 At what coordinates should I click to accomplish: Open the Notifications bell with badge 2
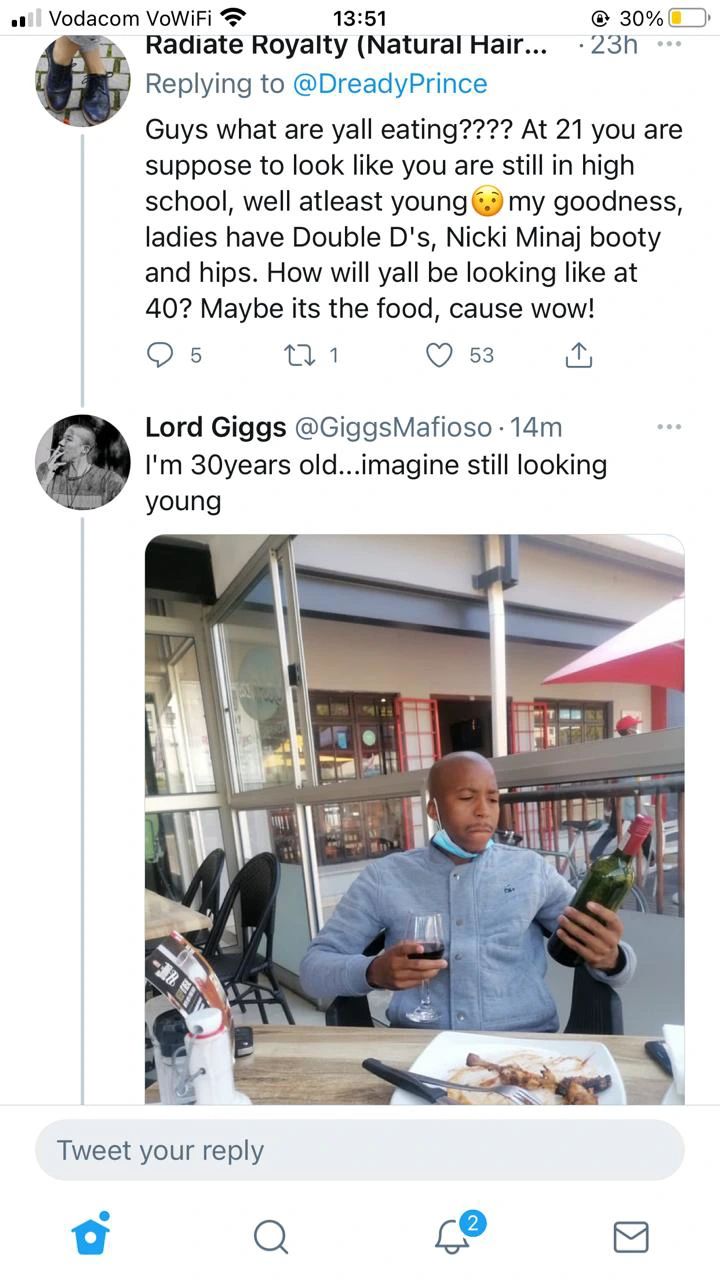(x=454, y=1234)
